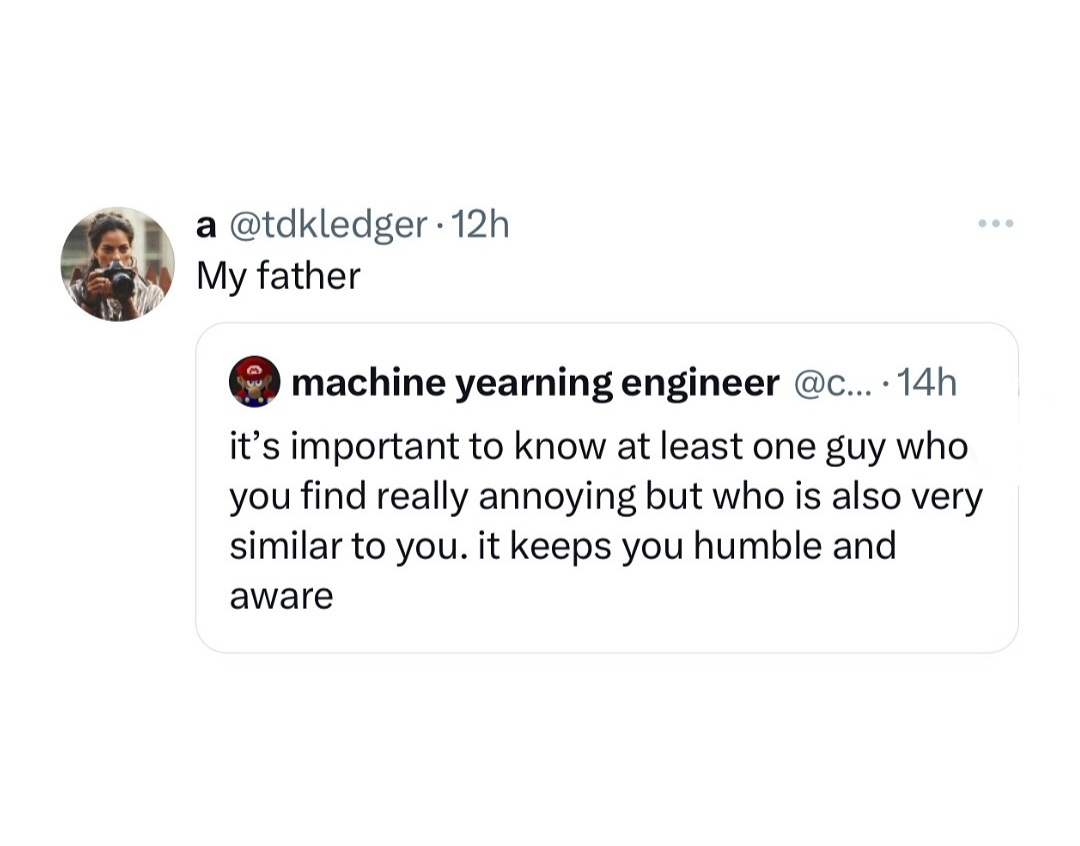Click the word "aware" in quoted tweet
This screenshot has width=1080, height=846.
(x=281, y=597)
